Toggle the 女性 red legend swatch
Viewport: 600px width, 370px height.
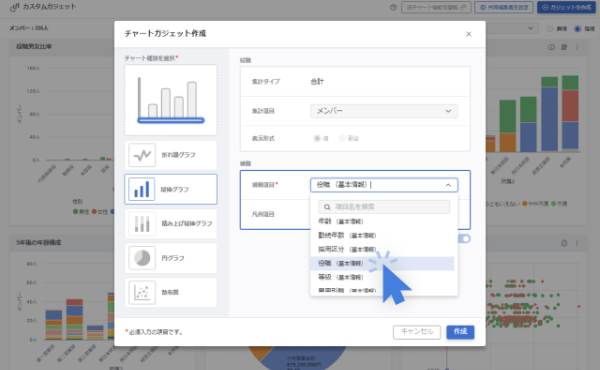coord(94,212)
